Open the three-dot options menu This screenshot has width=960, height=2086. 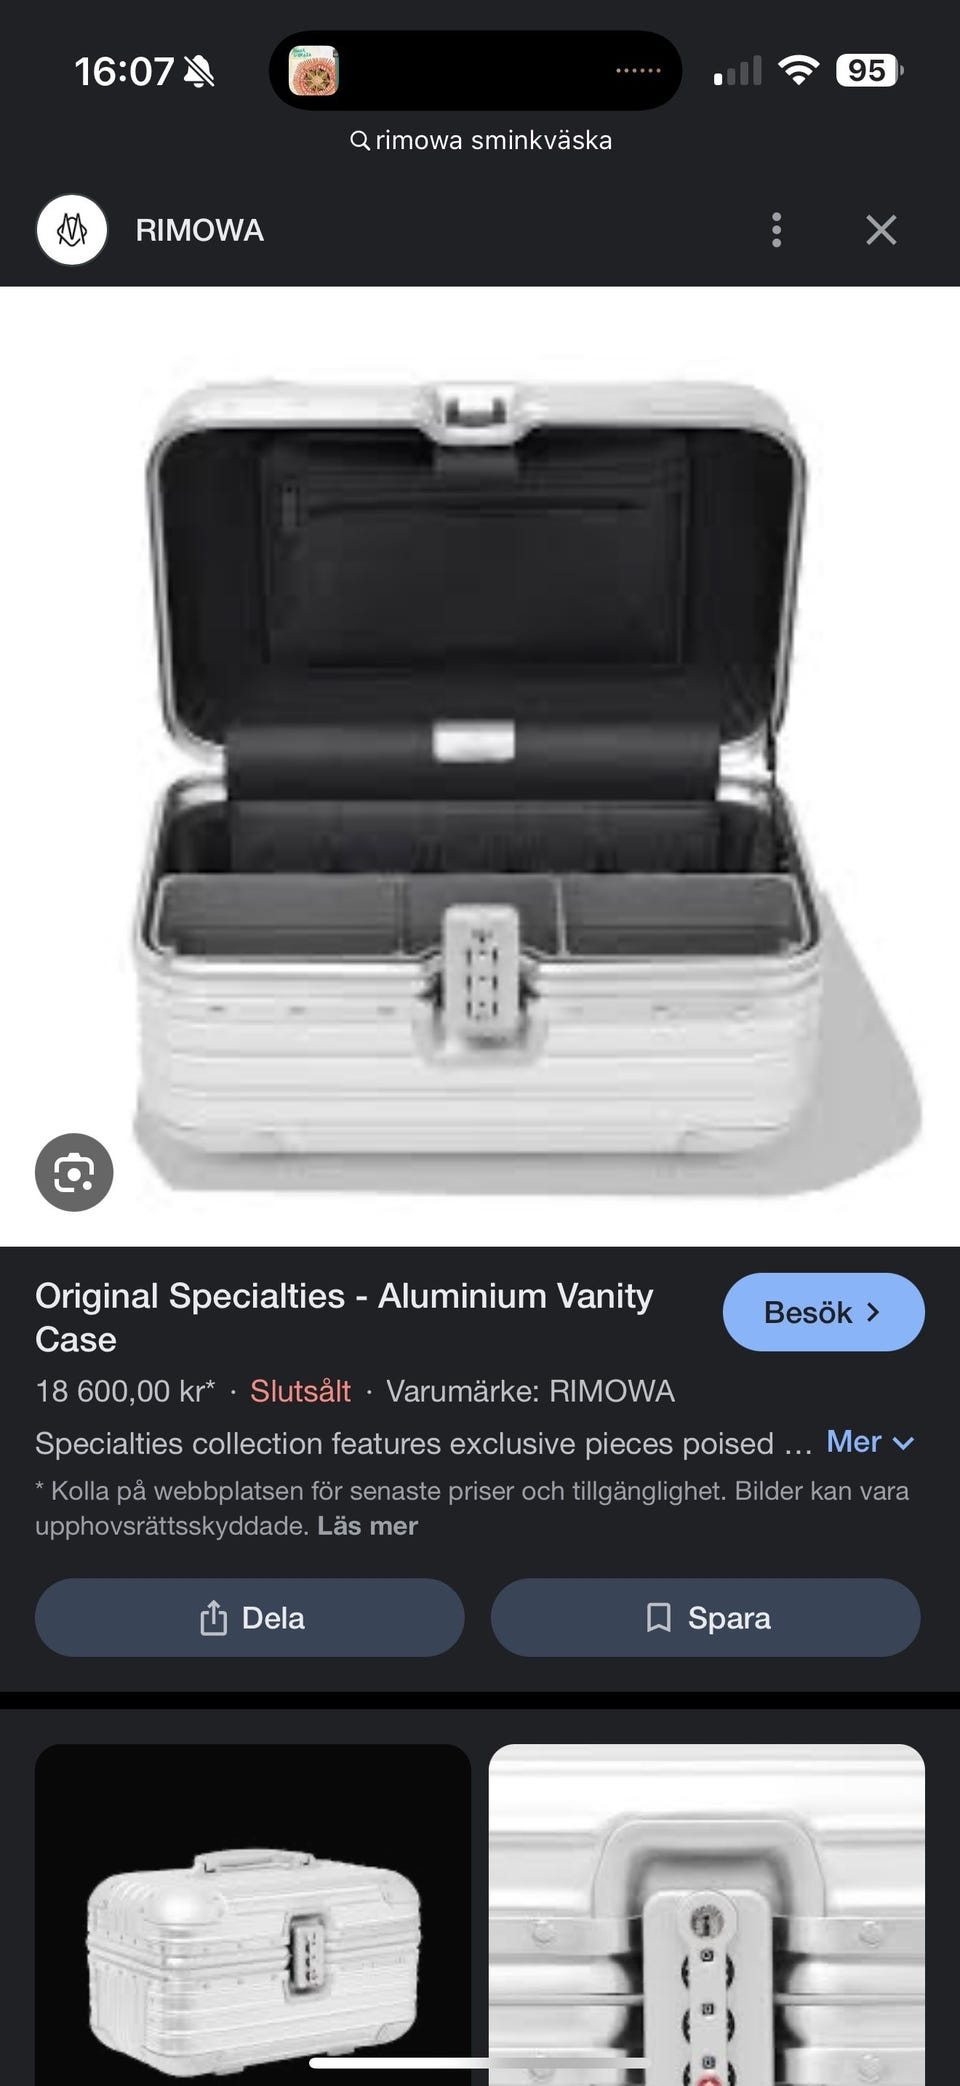point(776,230)
